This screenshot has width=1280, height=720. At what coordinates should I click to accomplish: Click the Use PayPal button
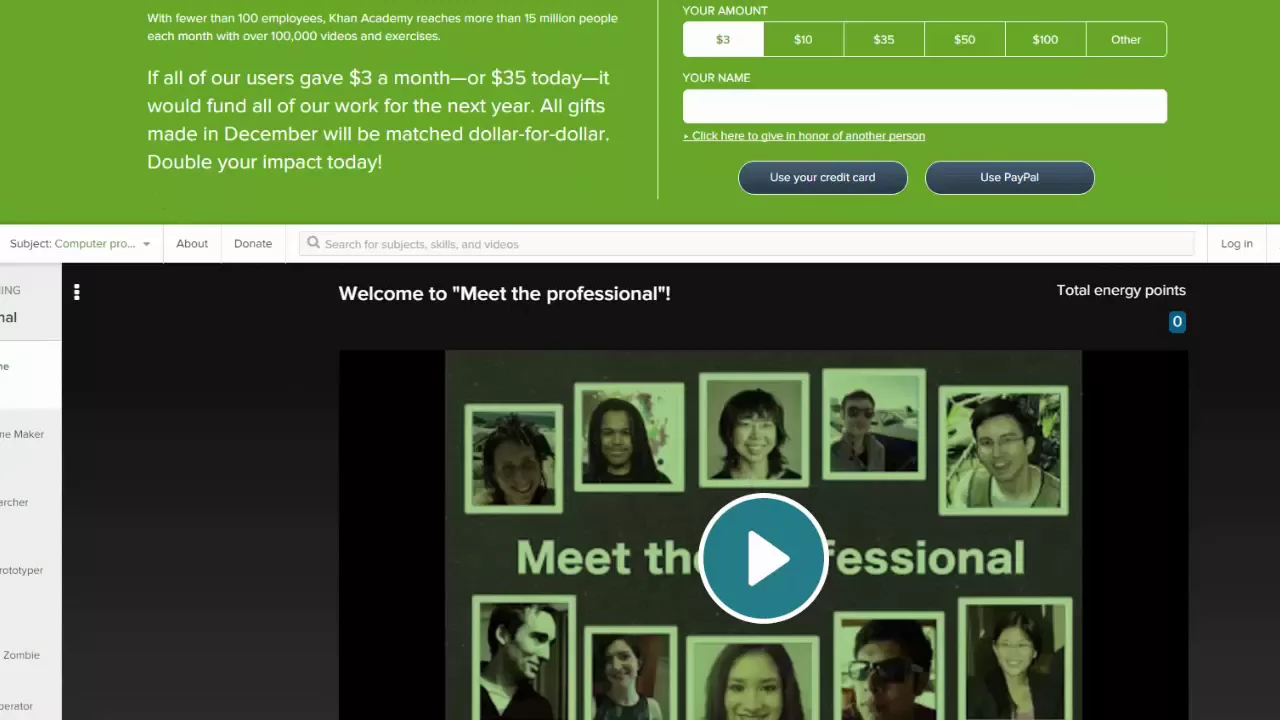[1009, 177]
